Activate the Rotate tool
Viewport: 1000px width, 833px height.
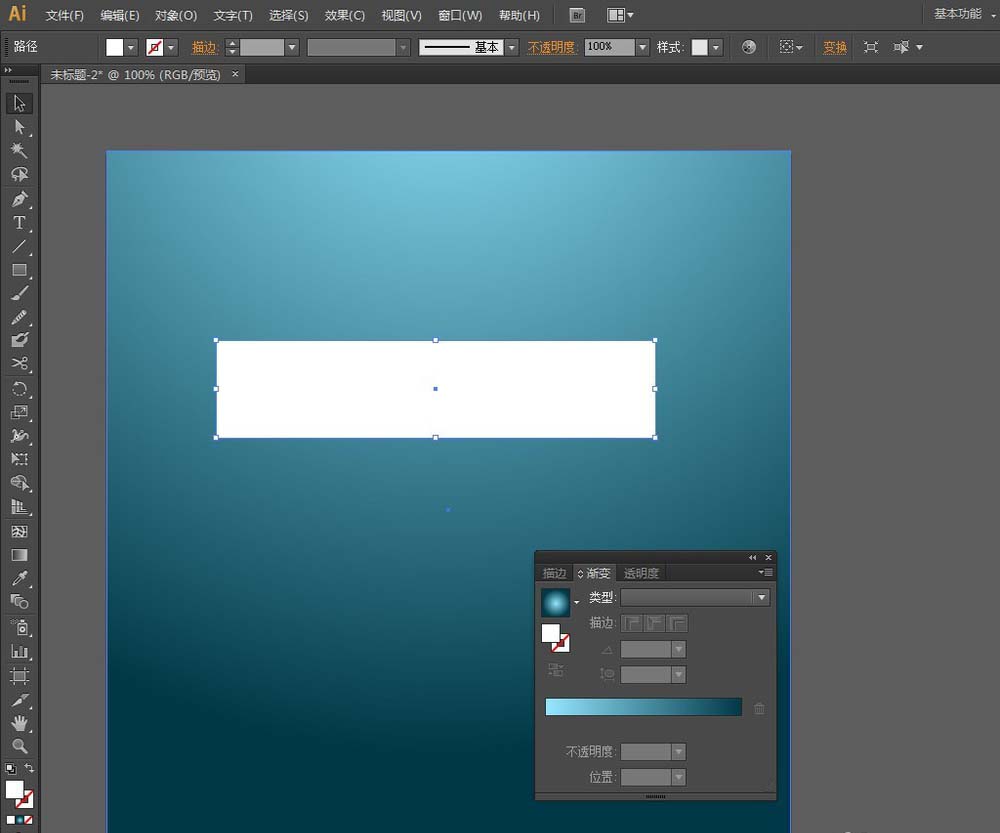[19, 388]
